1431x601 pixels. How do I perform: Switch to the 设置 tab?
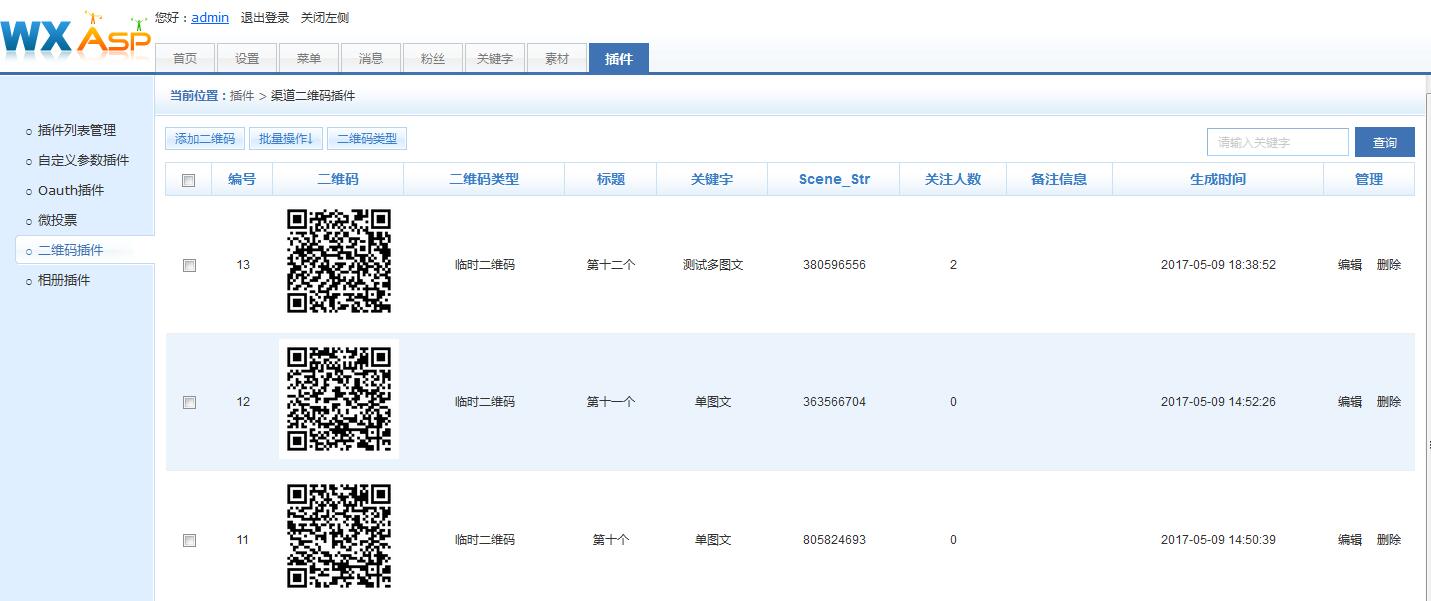point(247,58)
